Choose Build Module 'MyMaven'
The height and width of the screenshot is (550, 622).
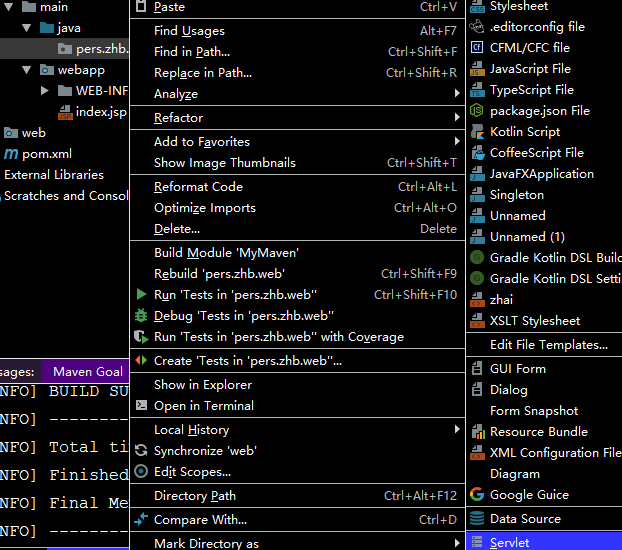pyautogui.click(x=297, y=253)
